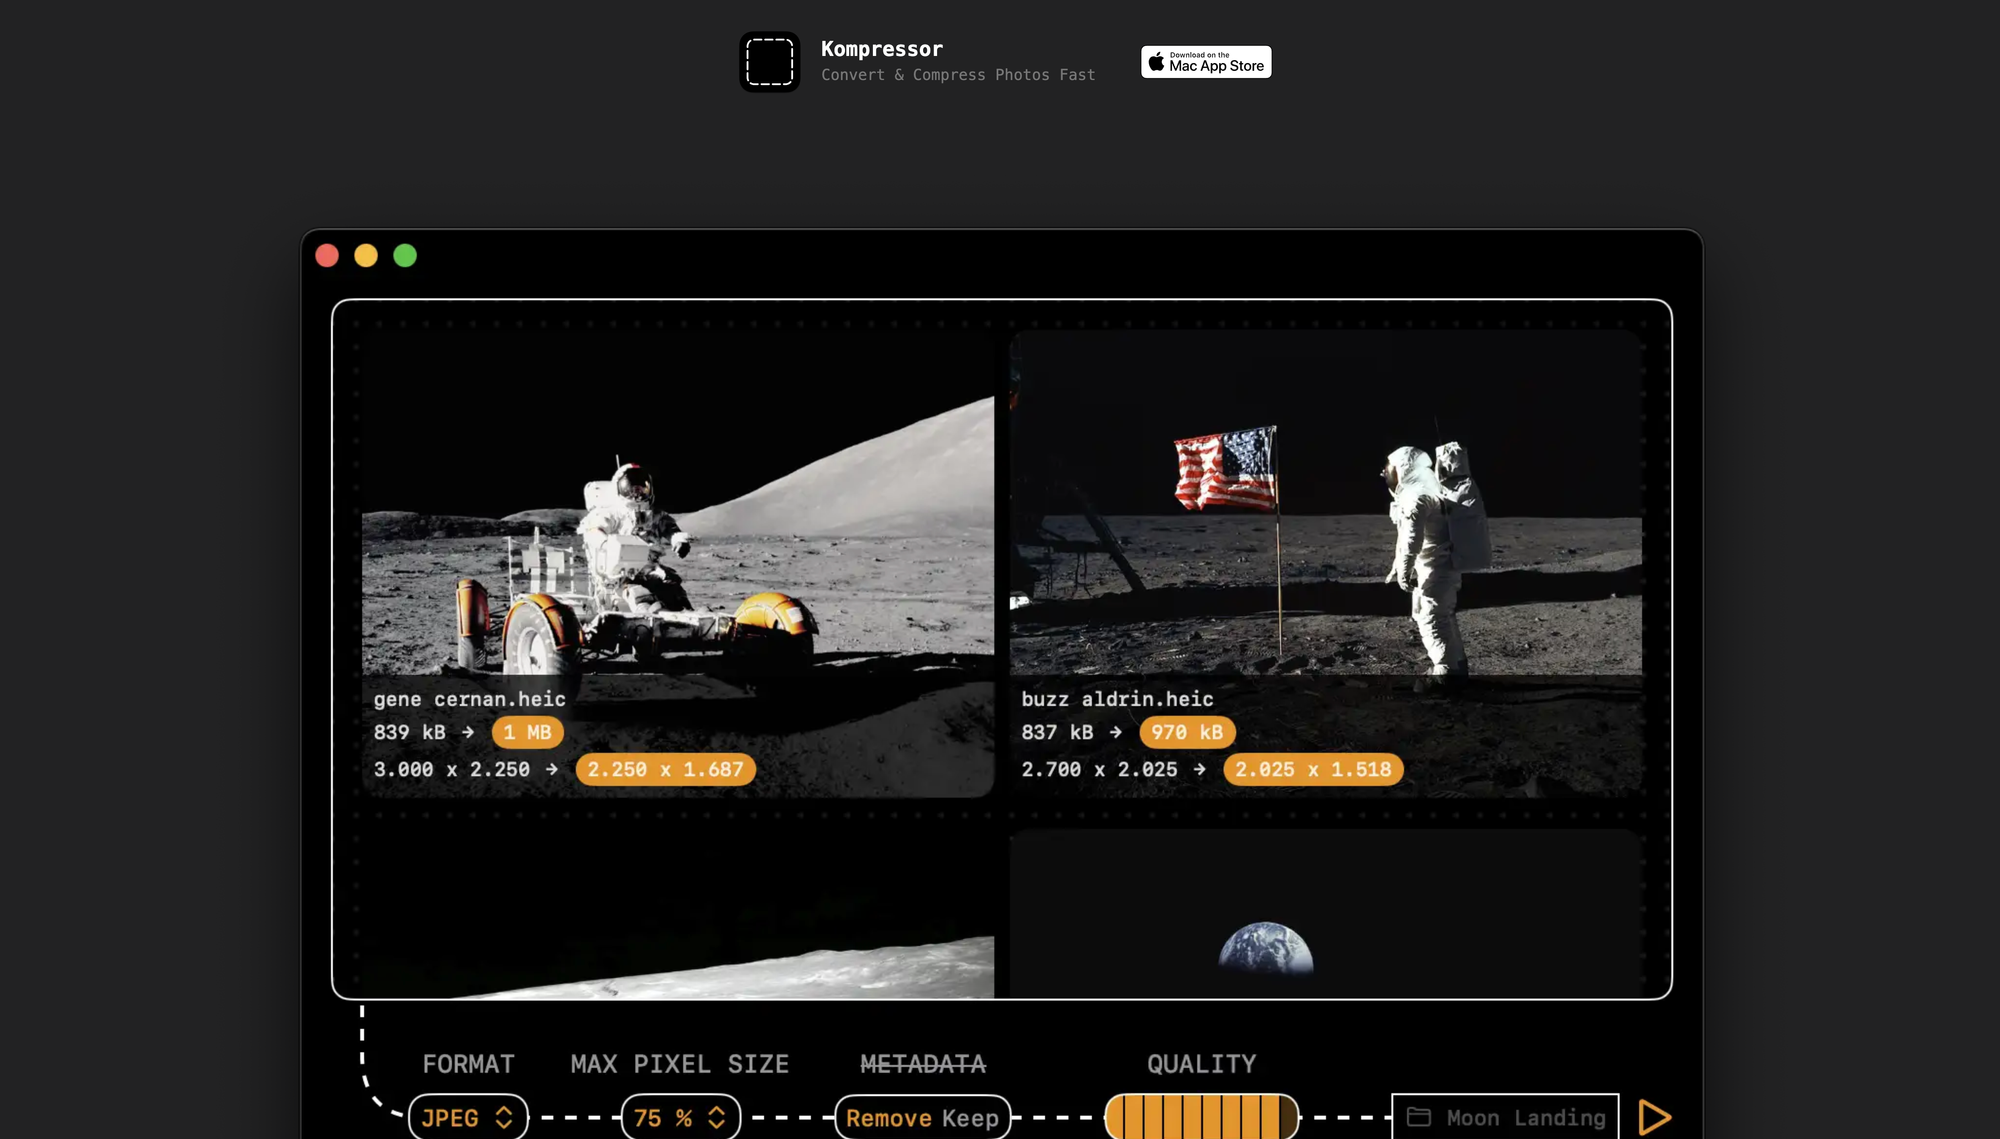Click the orange play button to start compression
The height and width of the screenshot is (1139, 2000).
pyautogui.click(x=1654, y=1117)
